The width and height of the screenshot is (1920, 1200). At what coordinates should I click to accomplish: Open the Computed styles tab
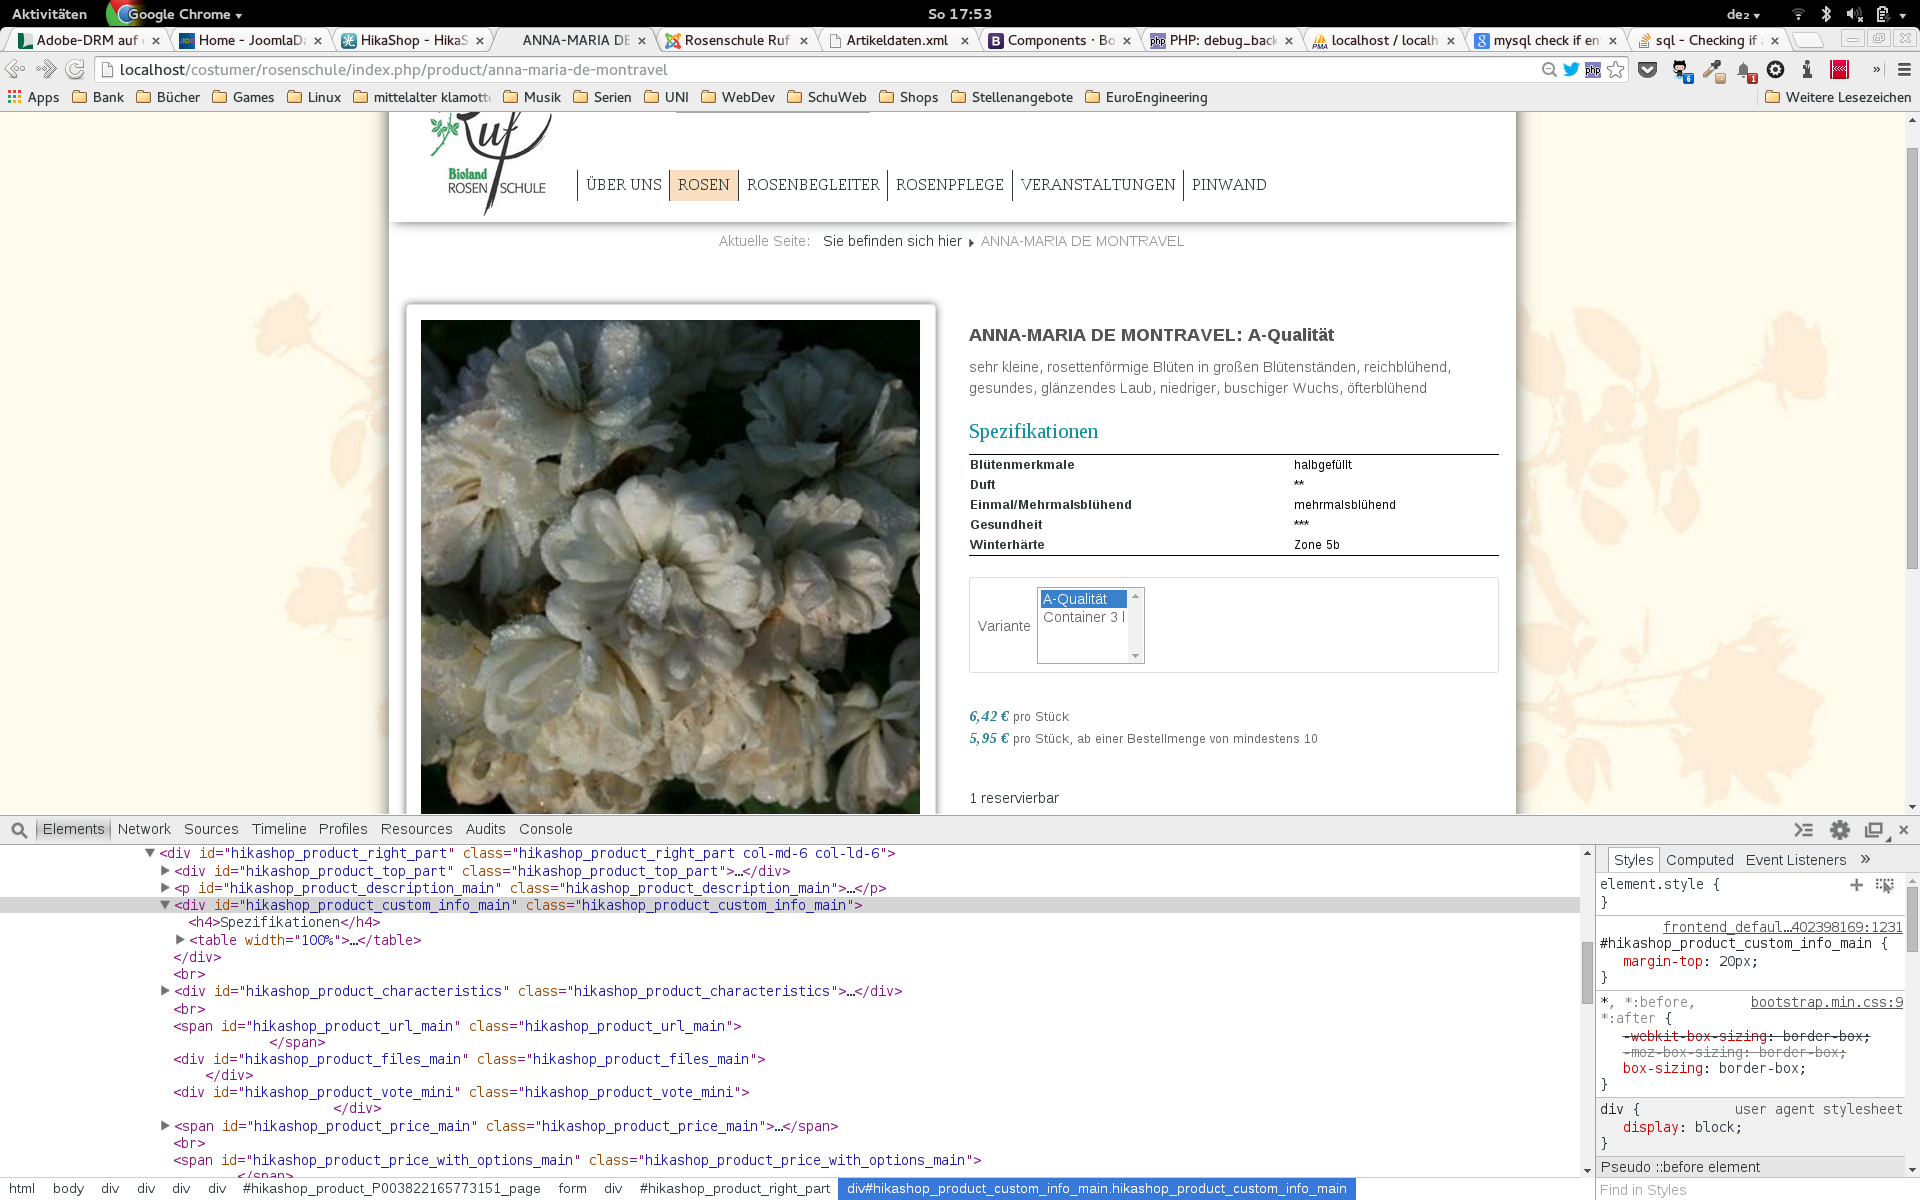[1699, 860]
